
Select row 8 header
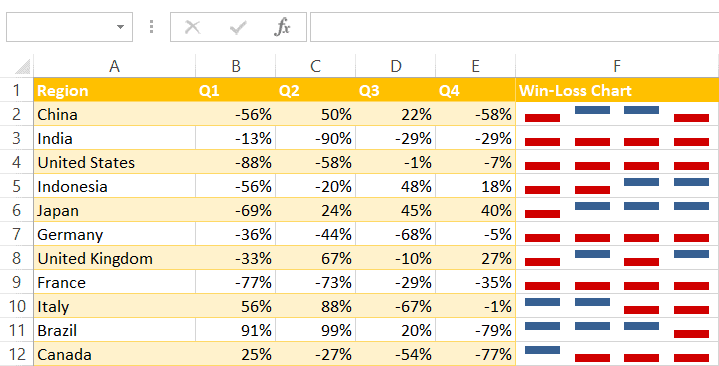point(17,258)
